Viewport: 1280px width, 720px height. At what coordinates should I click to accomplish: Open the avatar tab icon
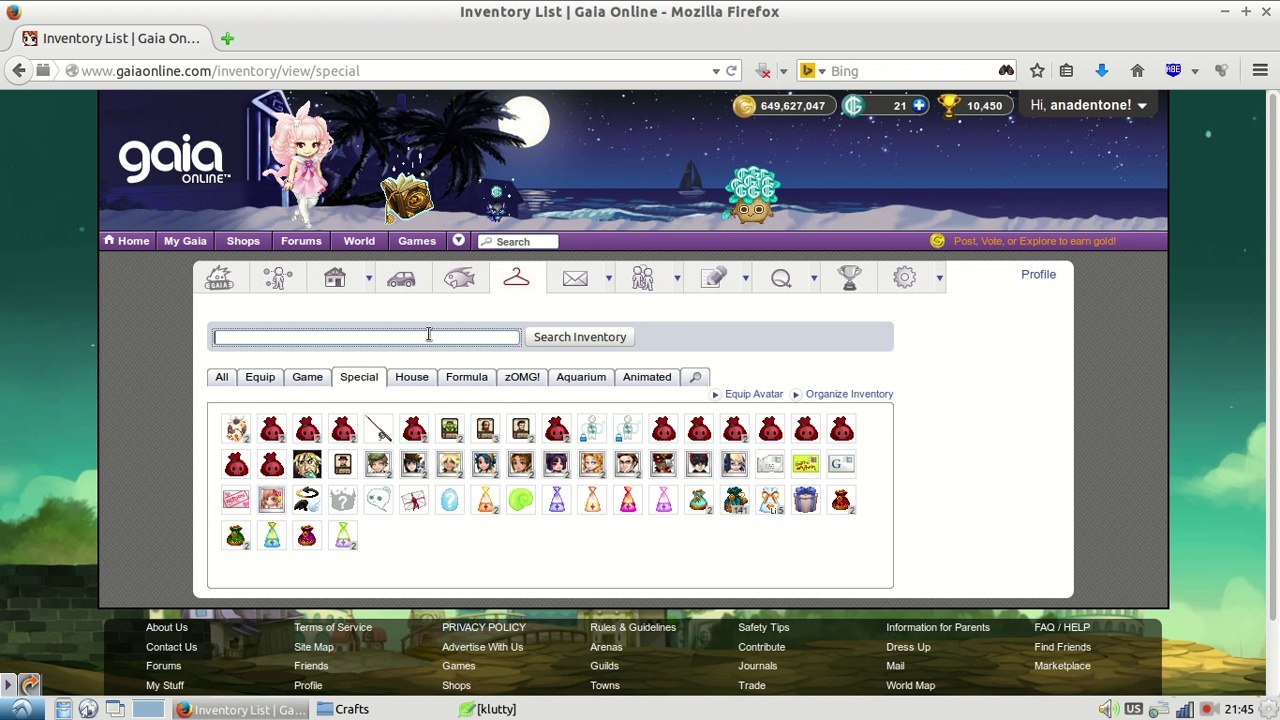tap(277, 278)
